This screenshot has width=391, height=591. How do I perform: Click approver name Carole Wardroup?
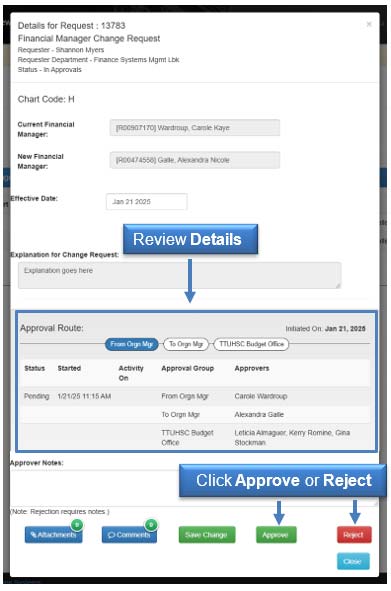261,396
